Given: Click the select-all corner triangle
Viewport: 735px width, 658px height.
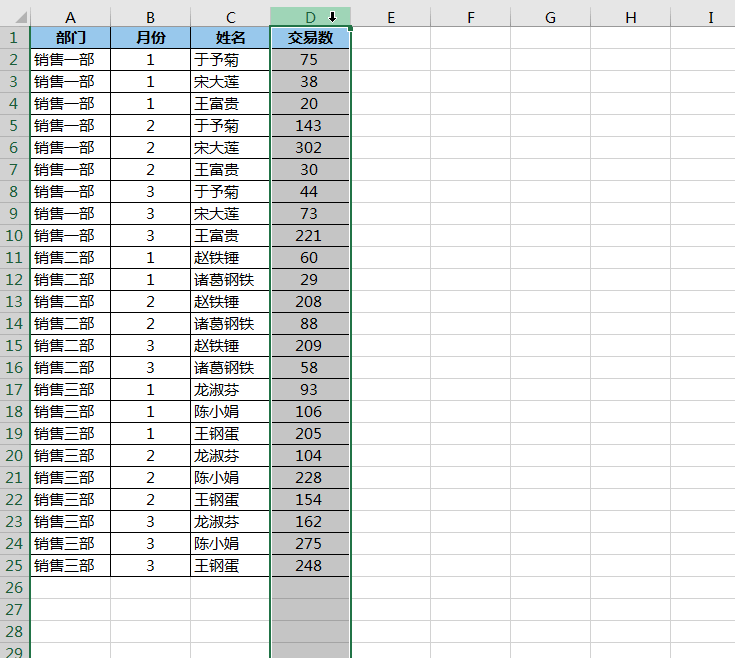Looking at the screenshot, I should coord(21,18).
